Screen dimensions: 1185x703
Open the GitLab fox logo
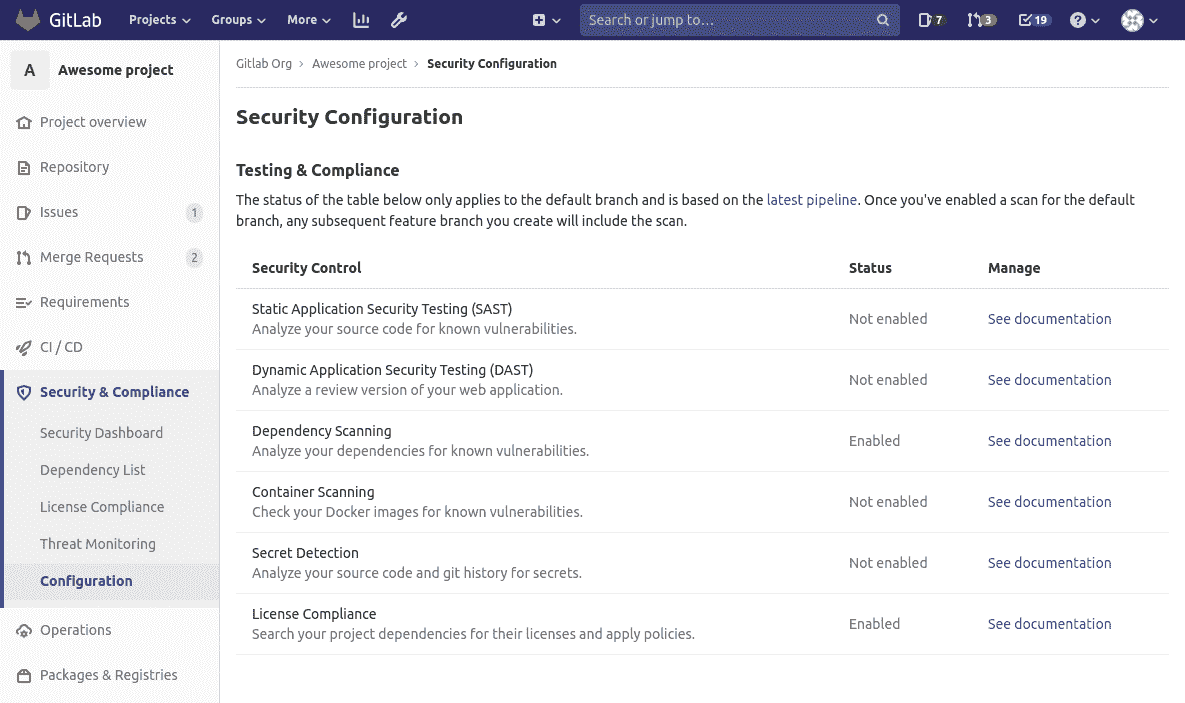(x=30, y=19)
